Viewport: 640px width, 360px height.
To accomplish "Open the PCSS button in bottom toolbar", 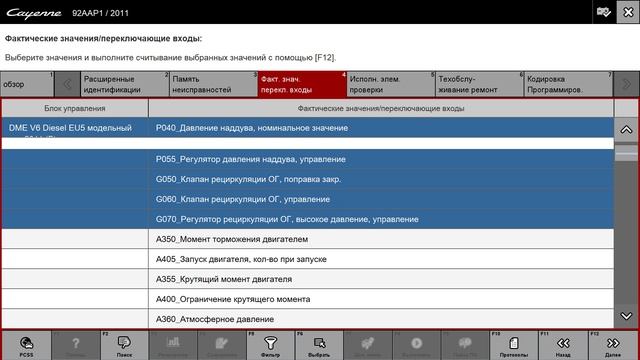I will pos(27,345).
